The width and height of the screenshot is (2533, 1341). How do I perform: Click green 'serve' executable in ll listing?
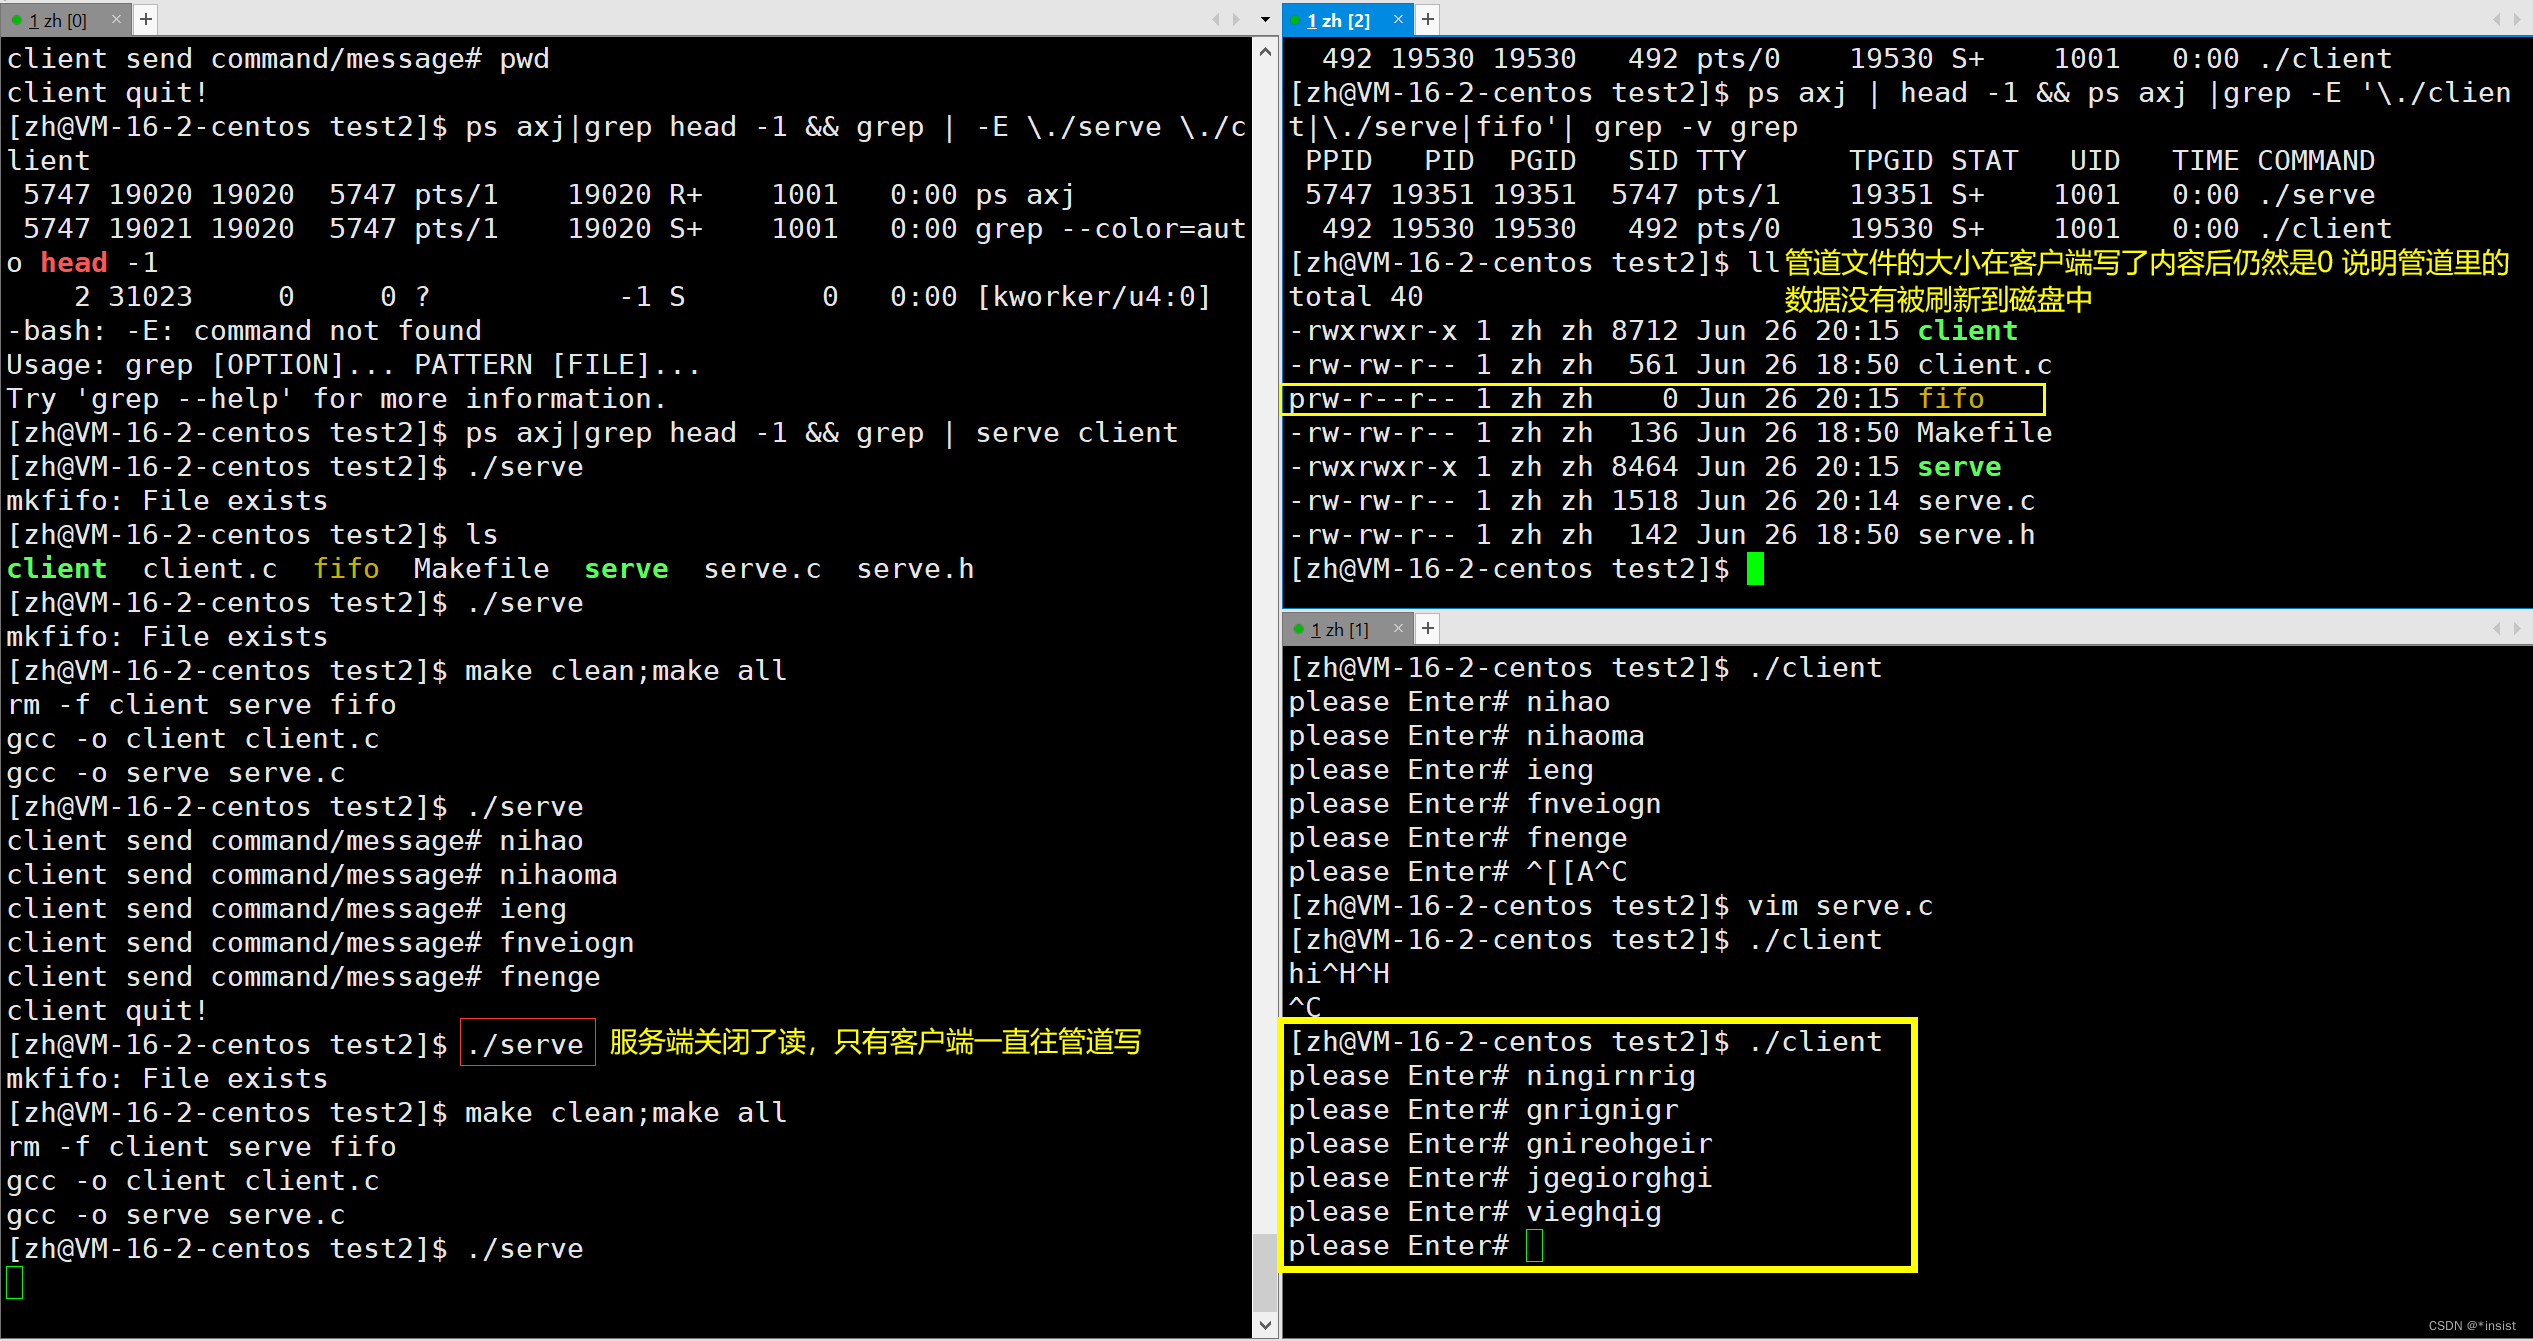click(1958, 467)
